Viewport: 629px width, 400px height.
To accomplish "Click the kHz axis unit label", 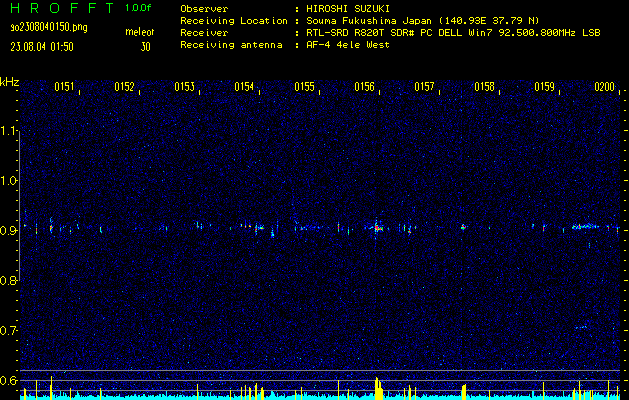I will click(x=9, y=81).
